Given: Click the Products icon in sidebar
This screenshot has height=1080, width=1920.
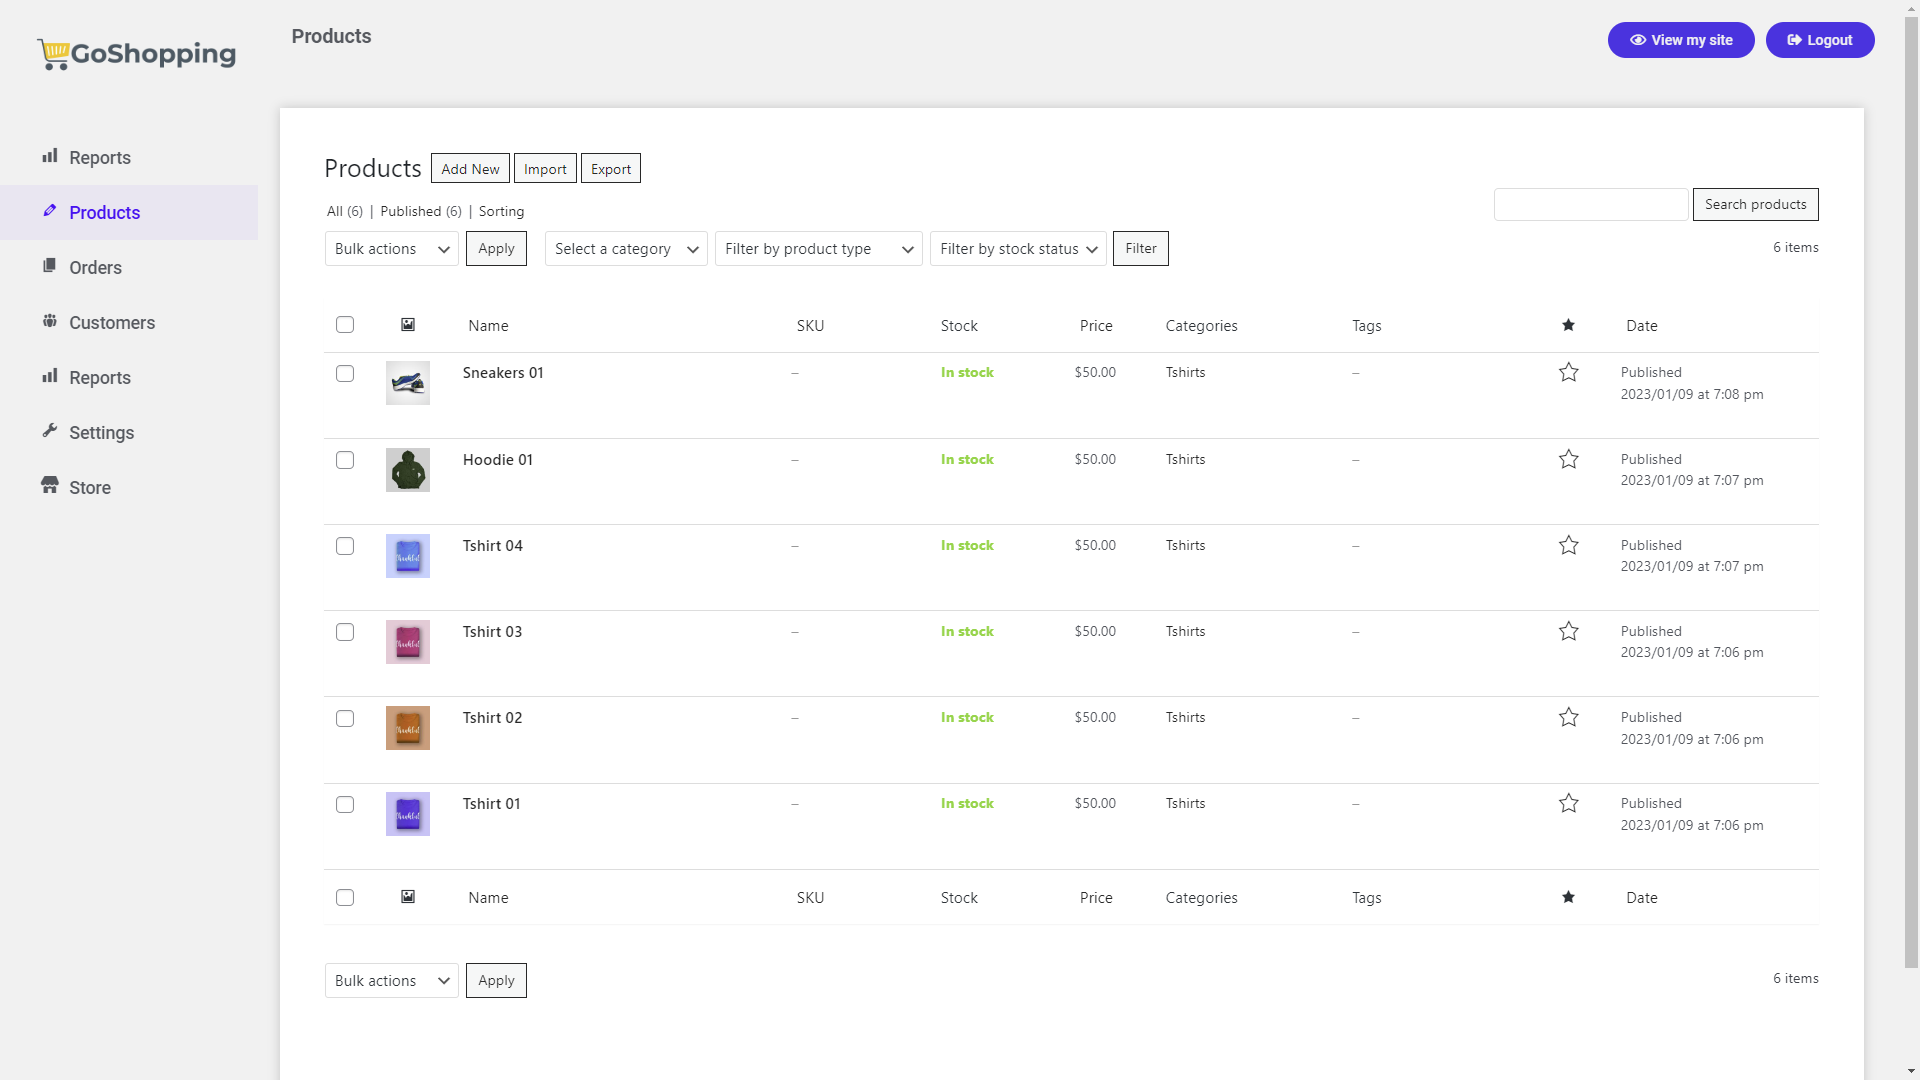Looking at the screenshot, I should 49,211.
